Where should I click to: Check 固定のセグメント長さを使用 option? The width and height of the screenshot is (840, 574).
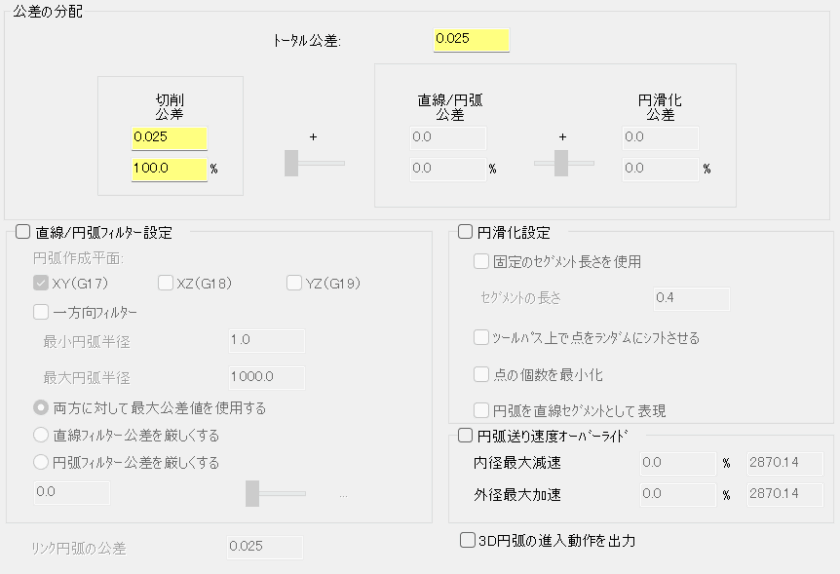[482, 262]
